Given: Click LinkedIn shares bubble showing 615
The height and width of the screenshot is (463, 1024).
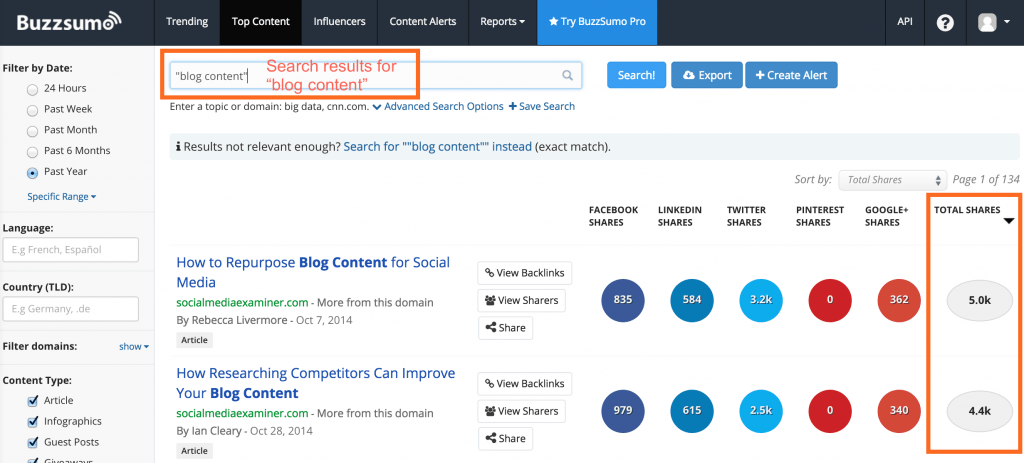Looking at the screenshot, I should pos(692,411).
